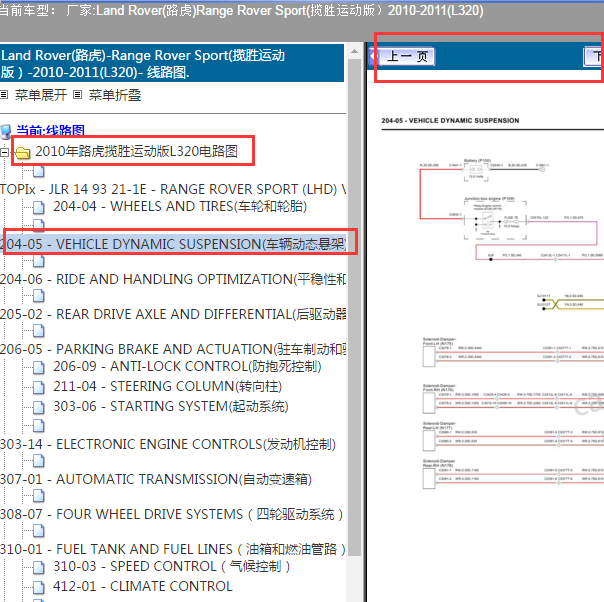This screenshot has width=604, height=602.
Task: Click the 当前车型 vehicle info bar text
Action: click(242, 10)
